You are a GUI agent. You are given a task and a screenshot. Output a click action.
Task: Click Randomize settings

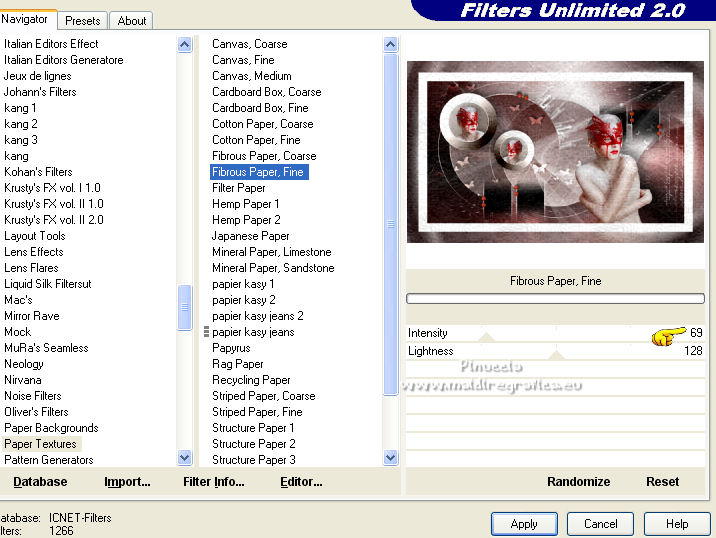pos(579,482)
